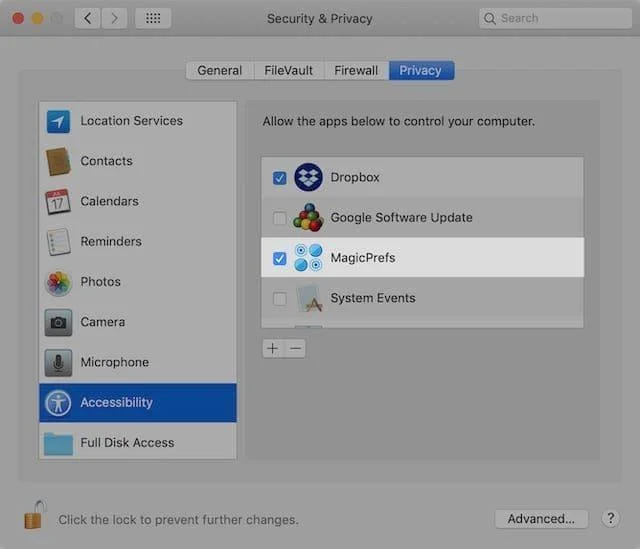Select the MagicPrefs name text
The height and width of the screenshot is (549, 640).
[363, 258]
